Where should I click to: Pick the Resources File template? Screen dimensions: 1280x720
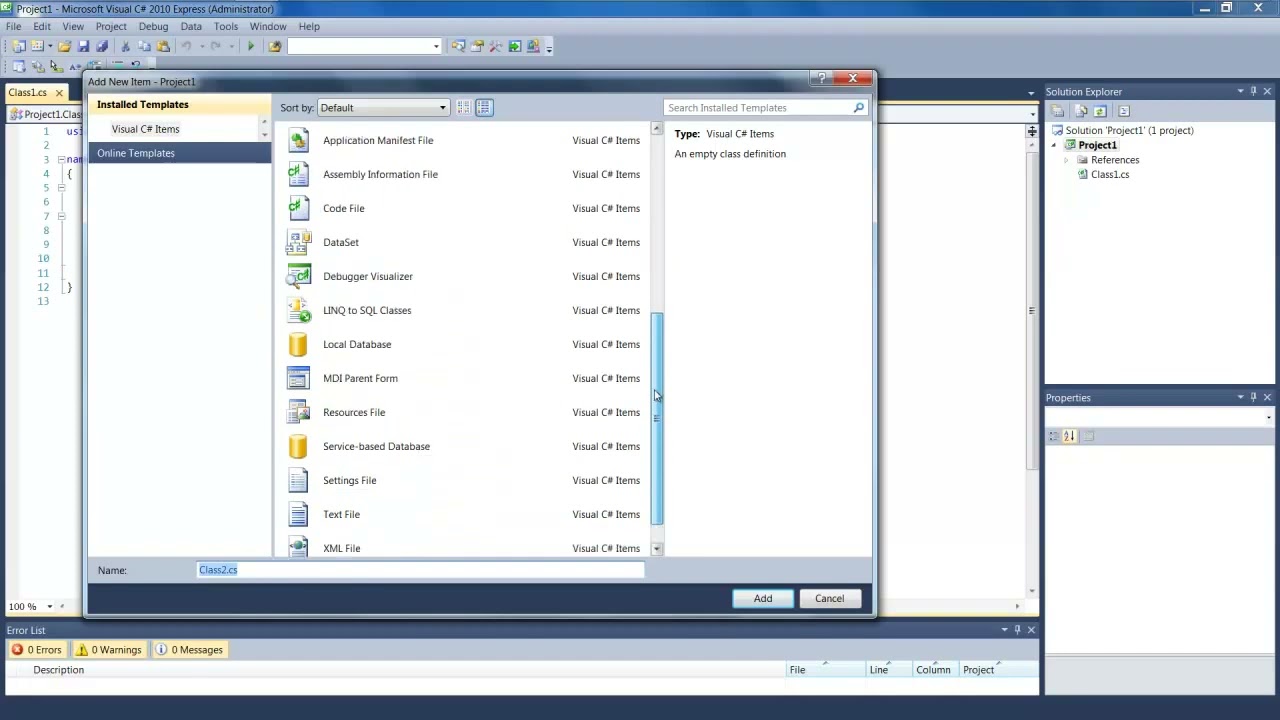click(x=463, y=412)
